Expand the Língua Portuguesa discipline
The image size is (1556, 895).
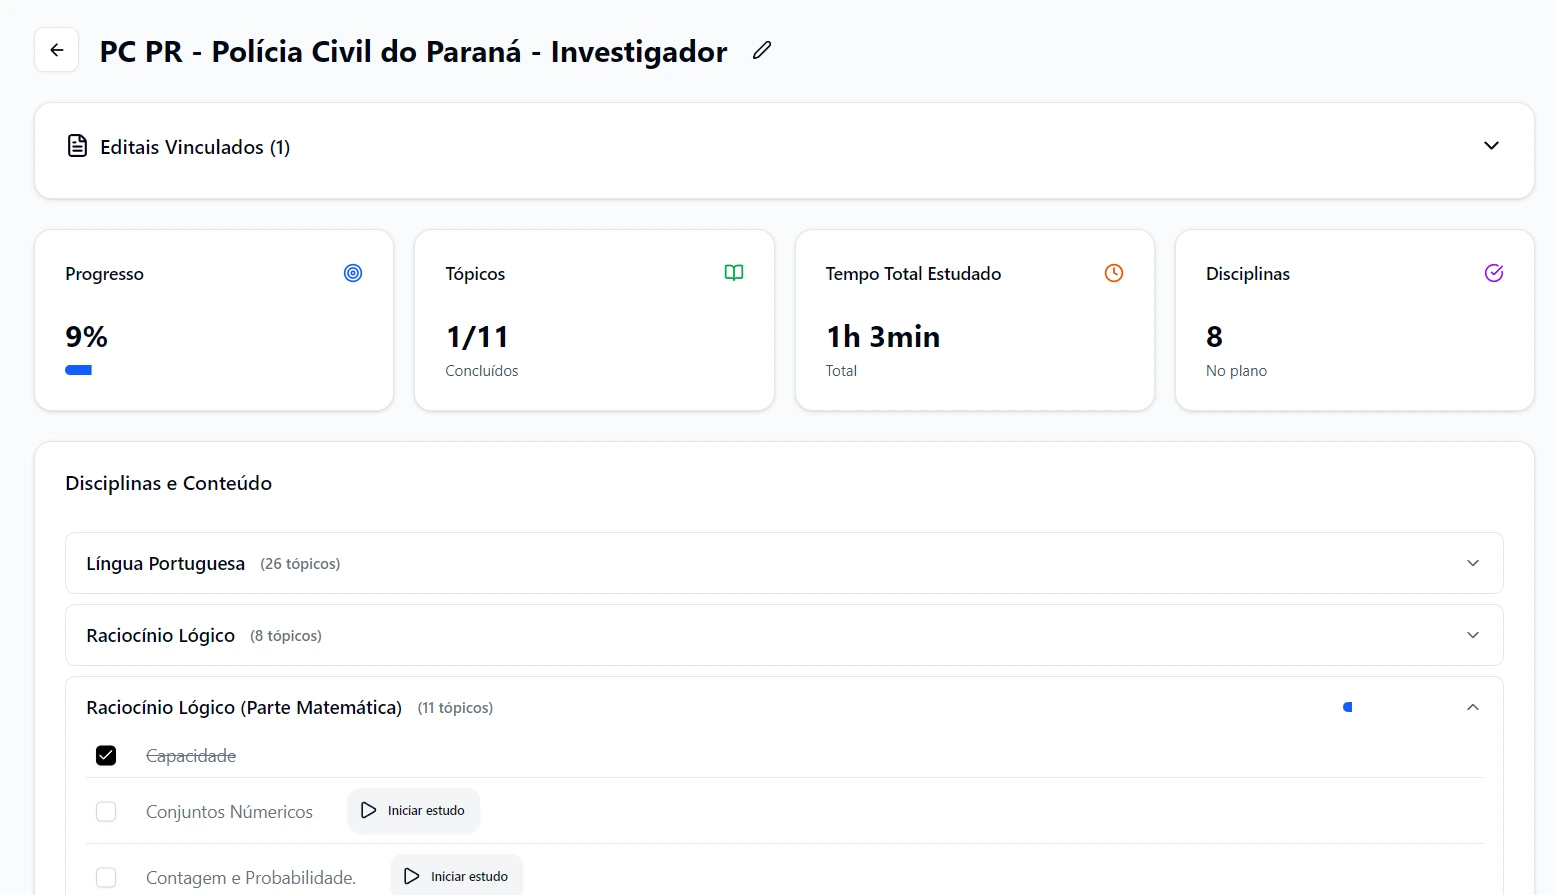tap(1472, 563)
